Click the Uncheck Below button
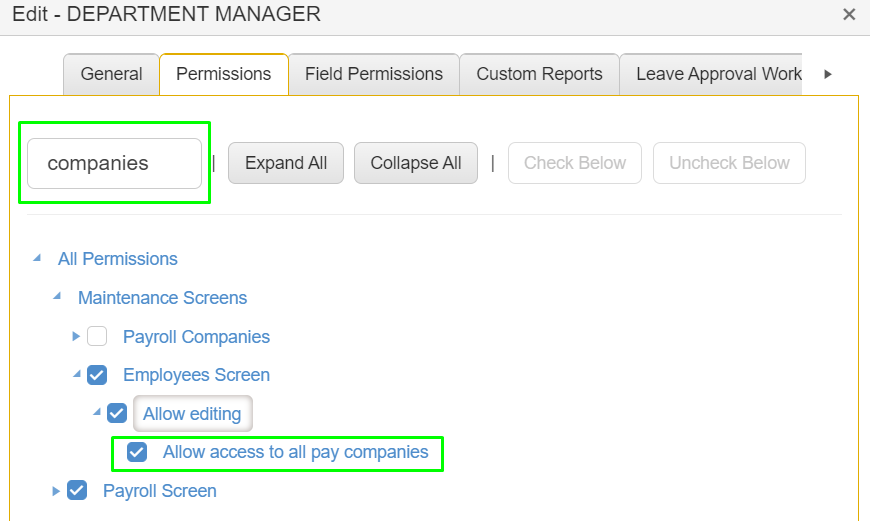This screenshot has height=521, width=870. click(x=729, y=163)
